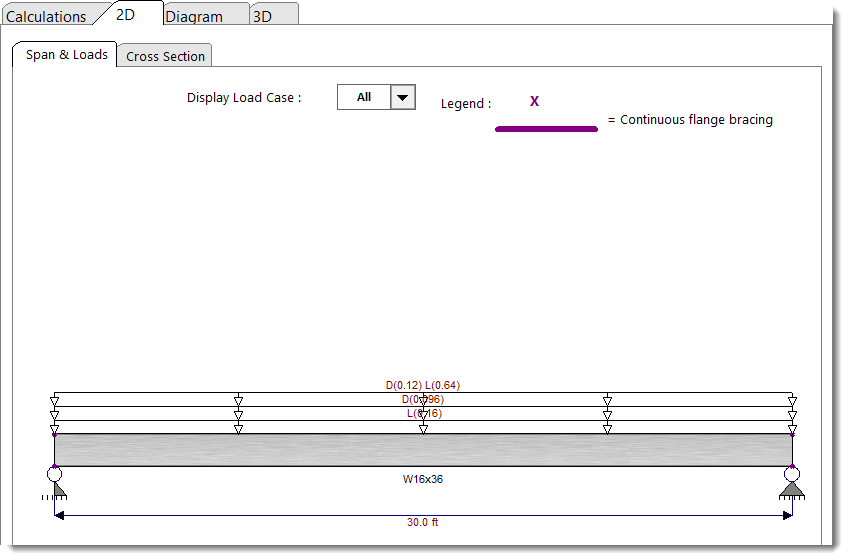Click the 'All' load case combo box field
Viewport: 848px width, 560px height.
tap(364, 97)
